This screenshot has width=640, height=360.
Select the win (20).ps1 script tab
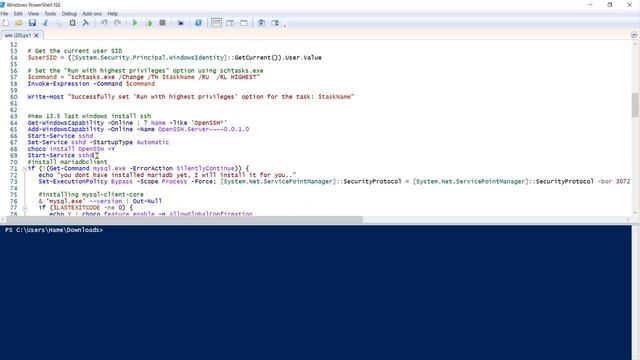click(18, 35)
